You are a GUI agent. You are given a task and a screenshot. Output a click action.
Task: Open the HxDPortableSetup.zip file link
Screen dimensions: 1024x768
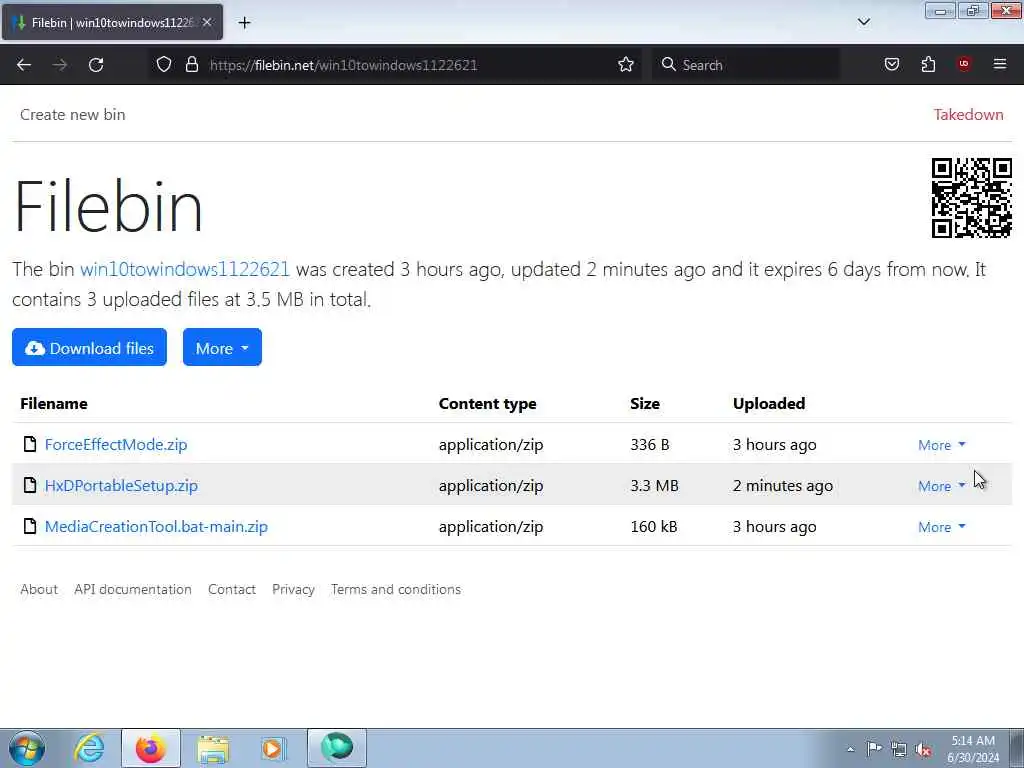121,486
